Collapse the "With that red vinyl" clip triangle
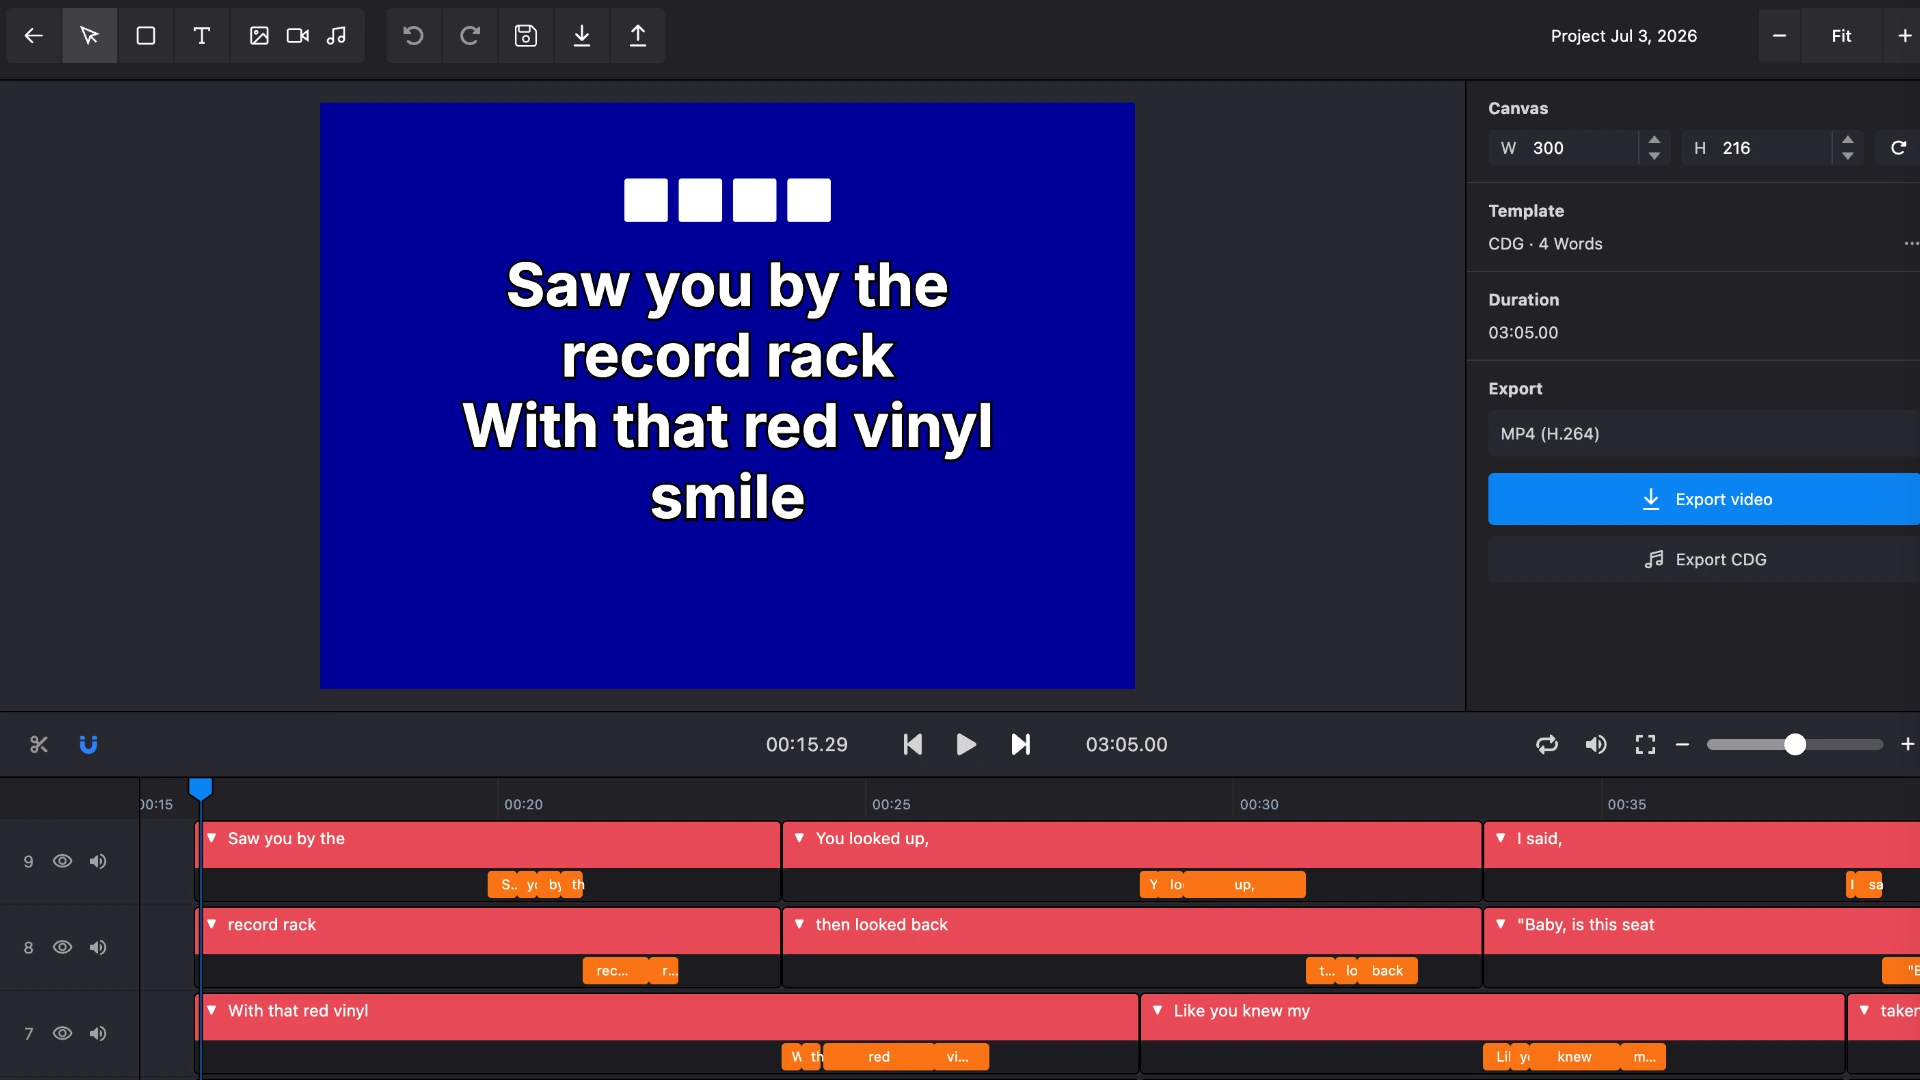1920x1080 pixels. pos(212,1010)
